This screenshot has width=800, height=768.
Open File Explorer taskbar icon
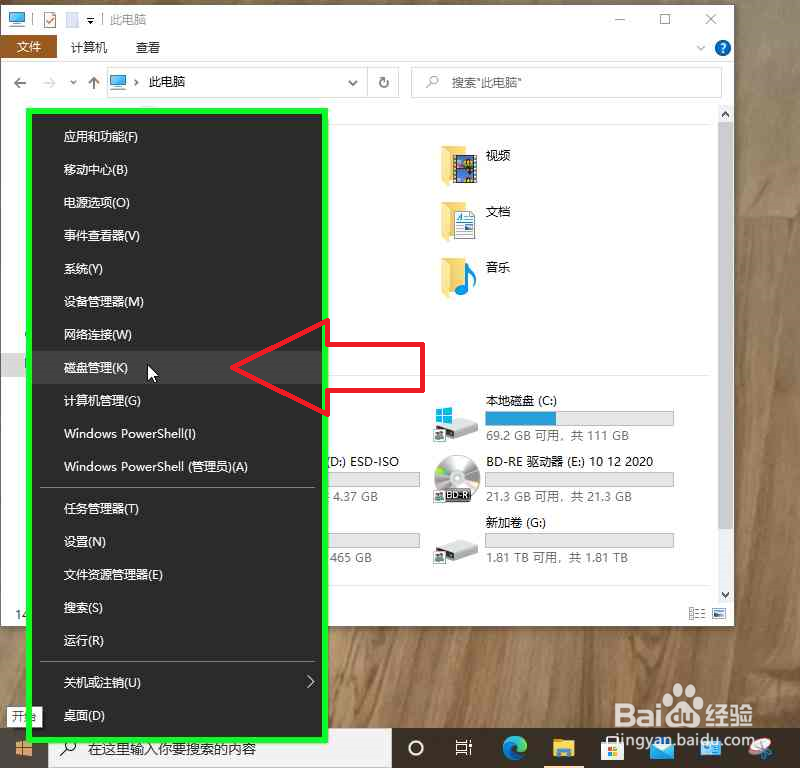pyautogui.click(x=563, y=748)
